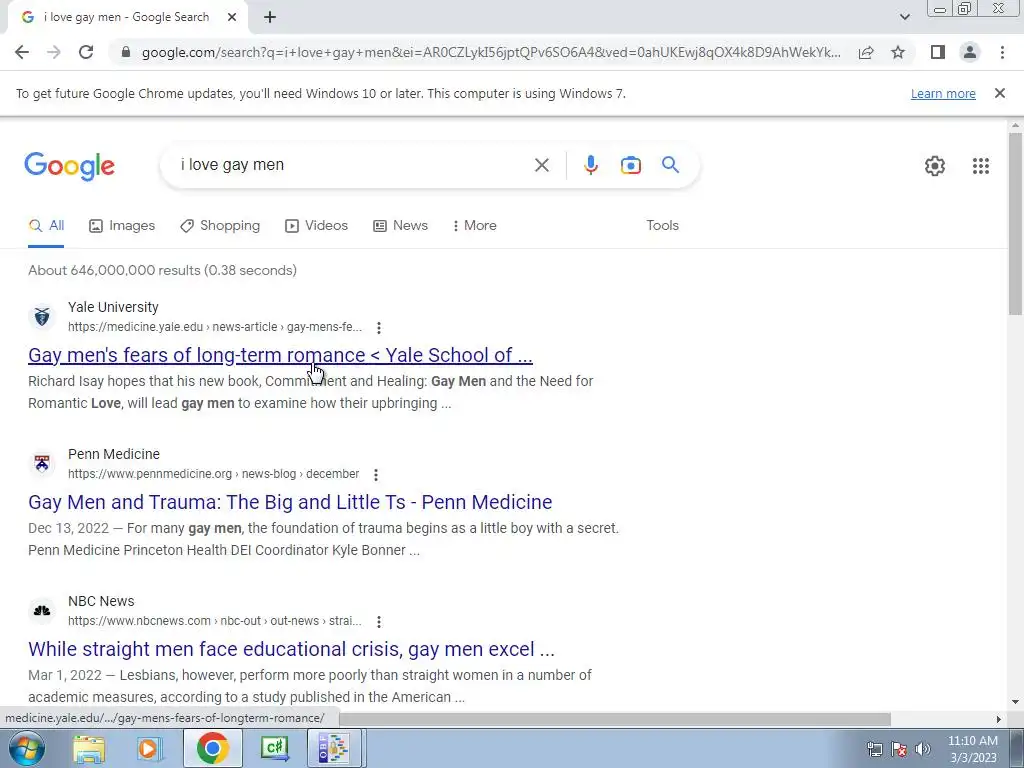Click the horizontal scrollbar thumb
The height and width of the screenshot is (768, 1024).
pyautogui.click(x=614, y=719)
